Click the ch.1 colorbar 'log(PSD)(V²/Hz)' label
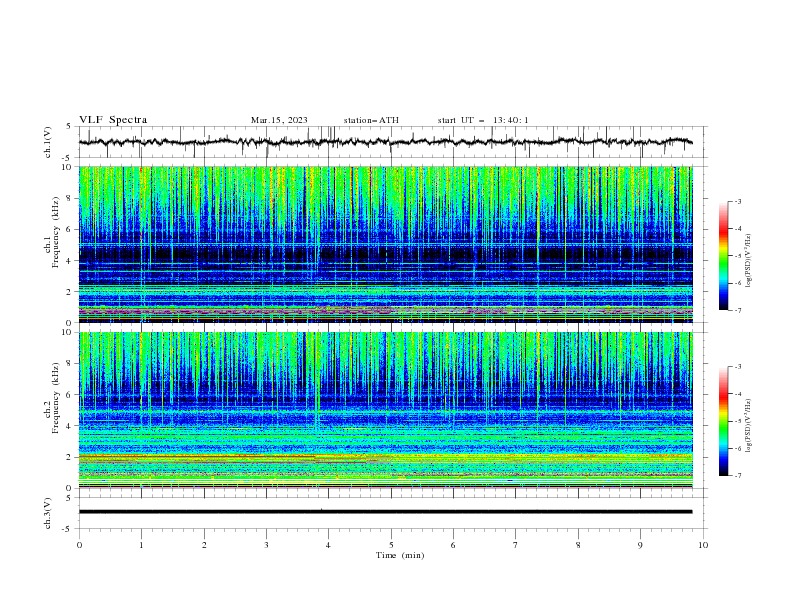Viewport: 792px width, 612px height. coord(749,261)
